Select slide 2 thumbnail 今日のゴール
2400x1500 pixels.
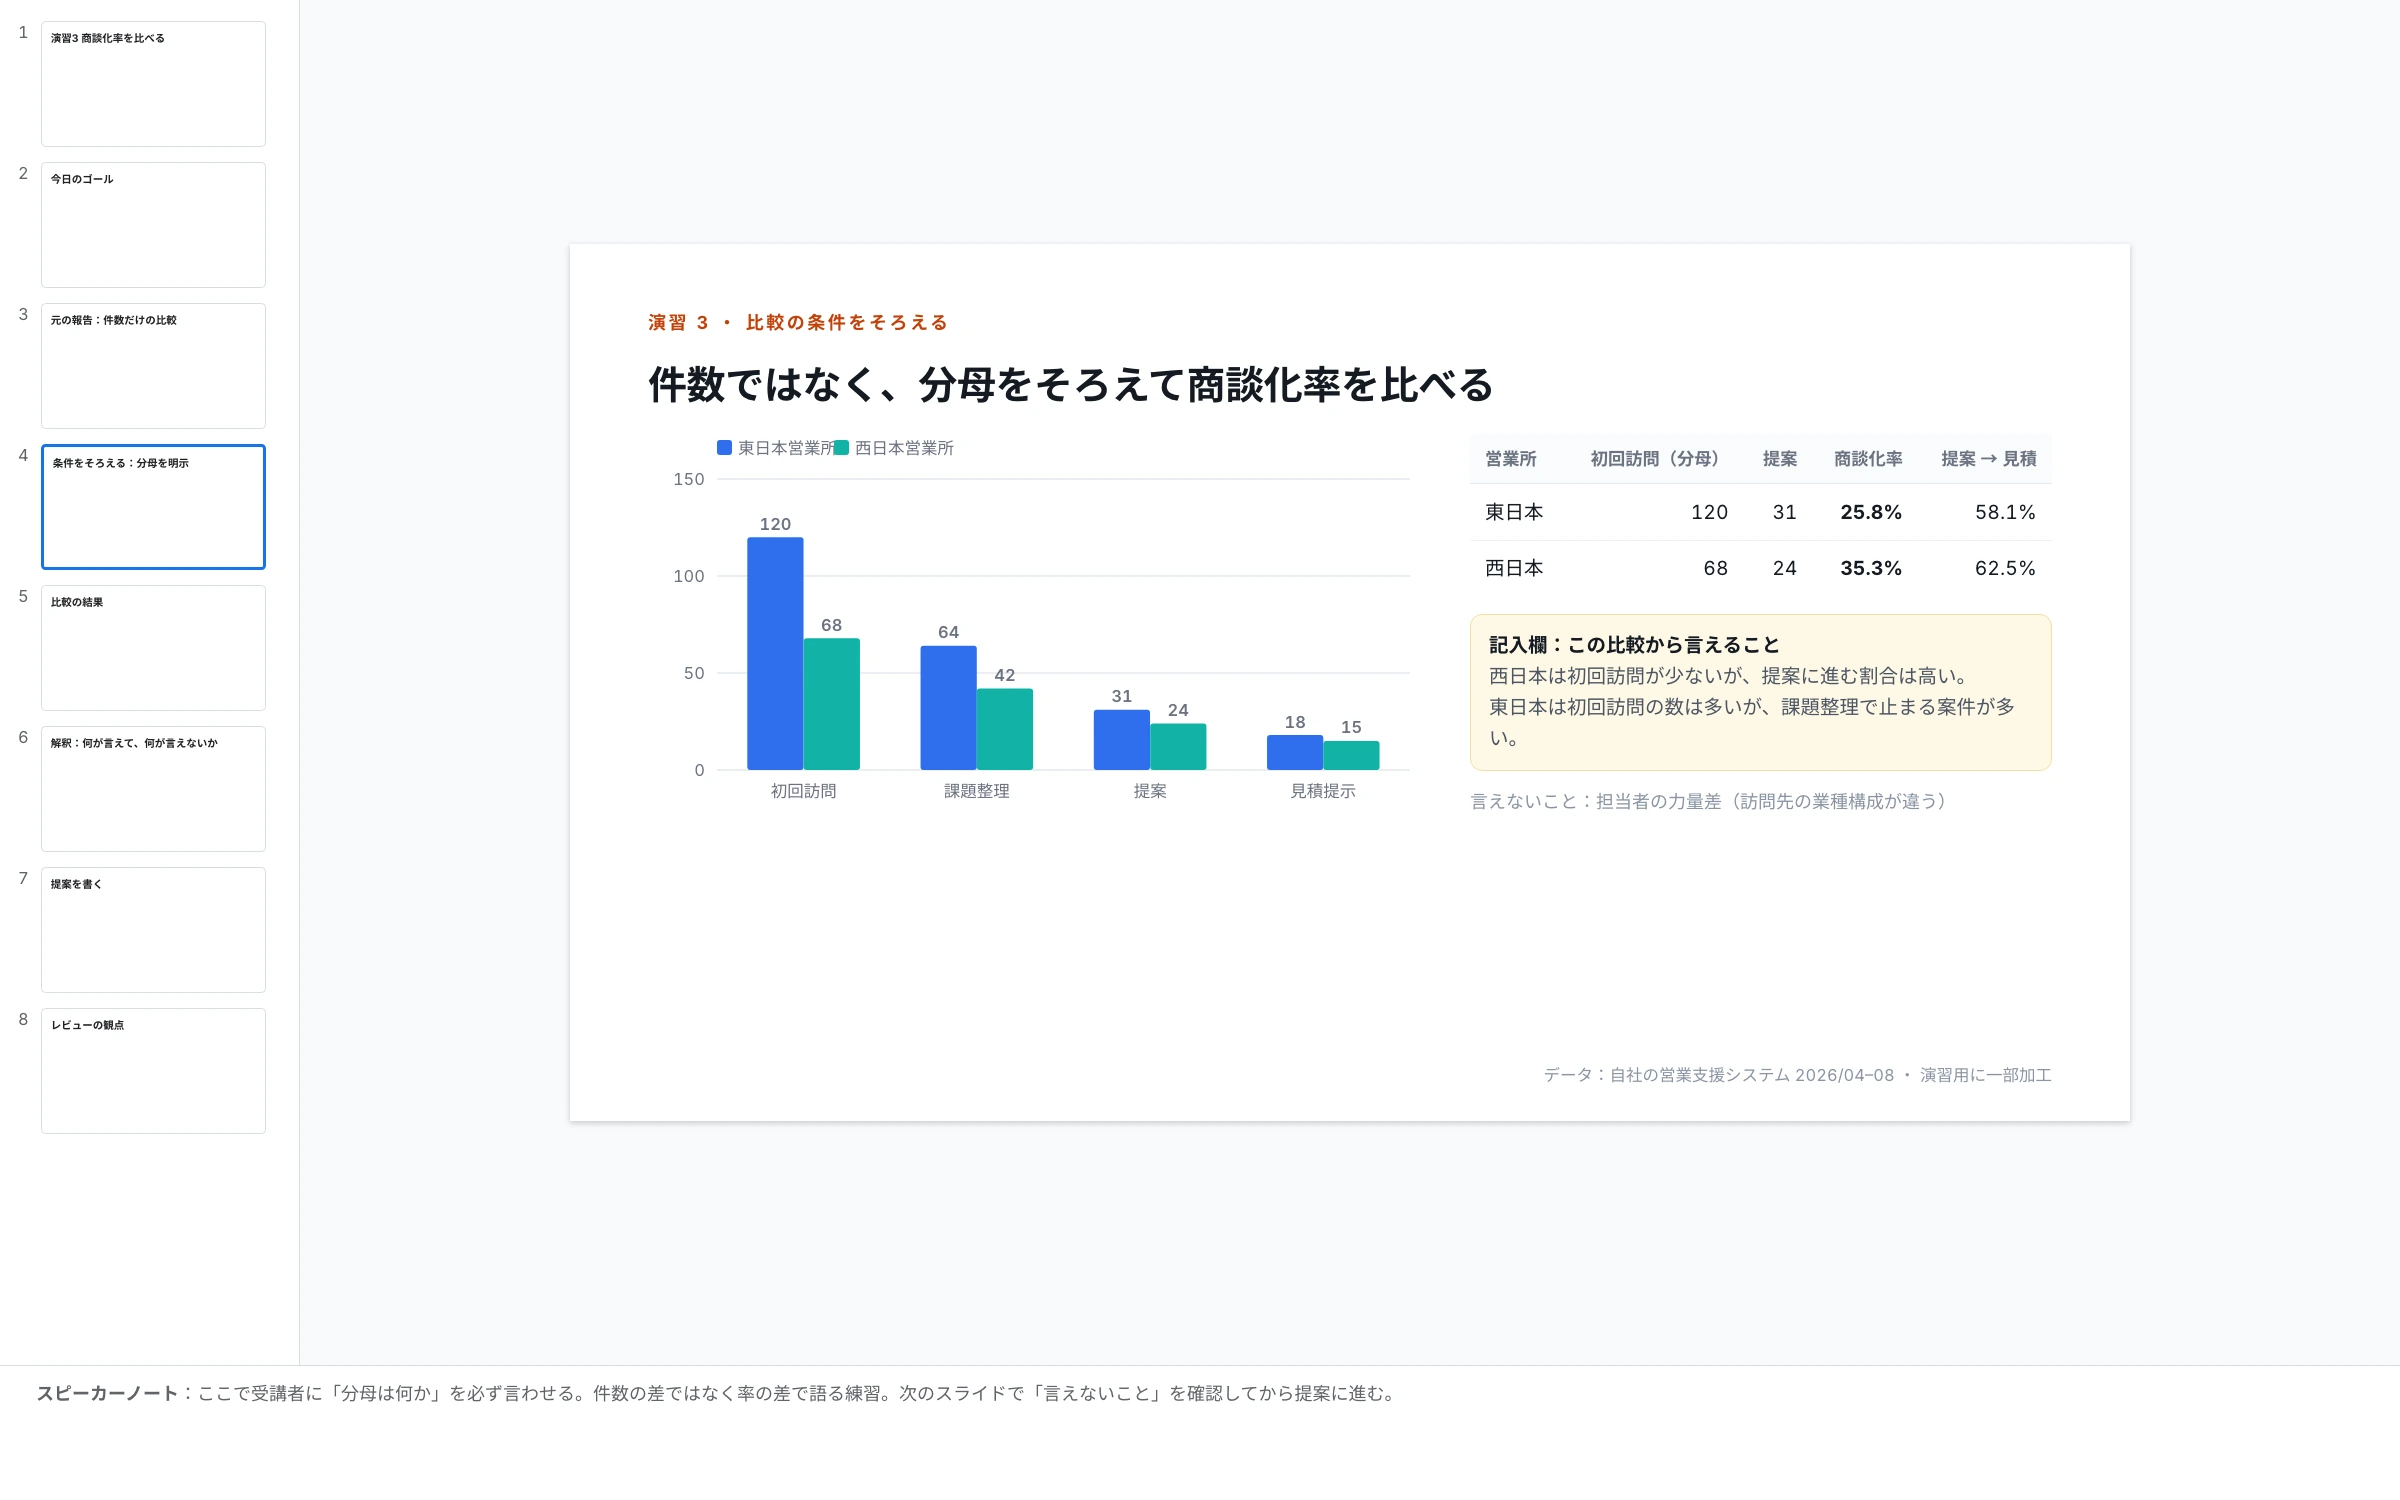click(x=153, y=225)
